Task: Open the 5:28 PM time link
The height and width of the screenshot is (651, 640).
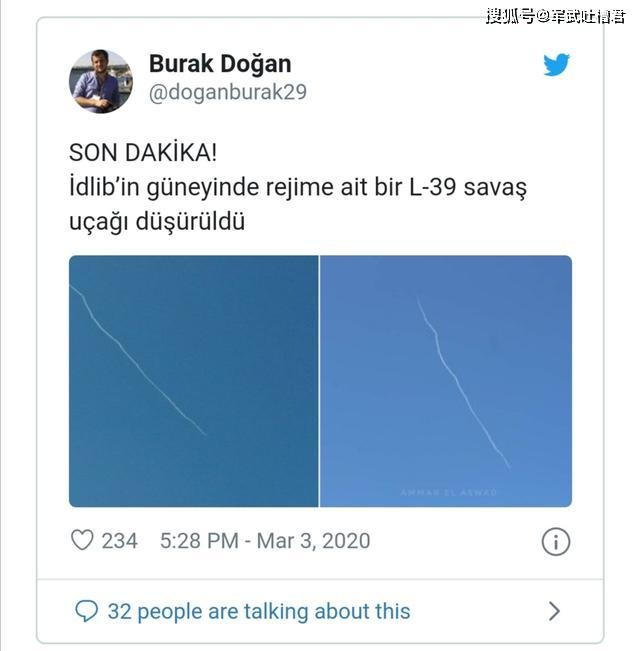Action: tap(199, 541)
